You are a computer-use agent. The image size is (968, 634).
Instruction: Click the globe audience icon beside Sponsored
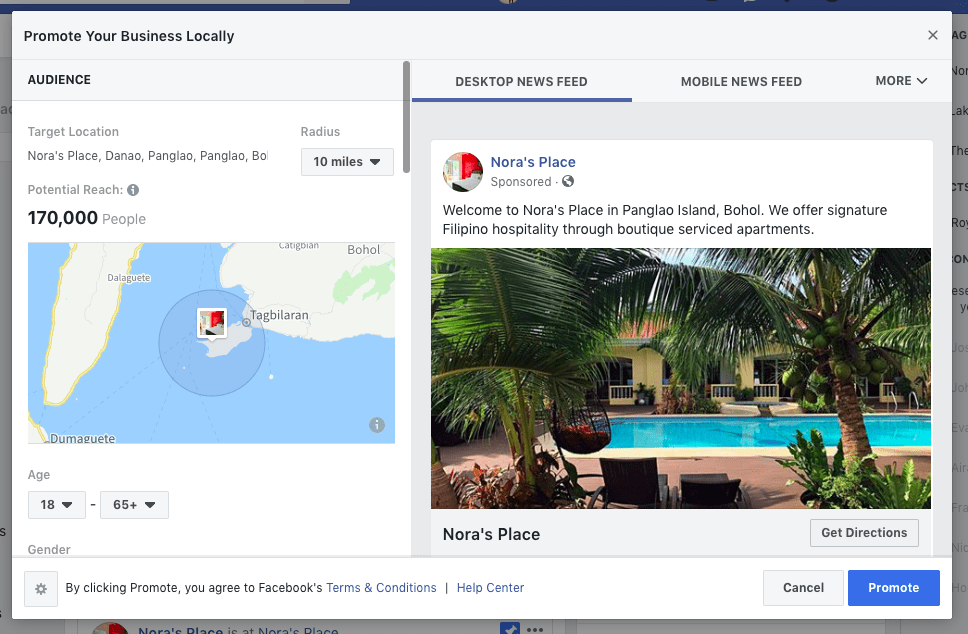pyautogui.click(x=568, y=181)
